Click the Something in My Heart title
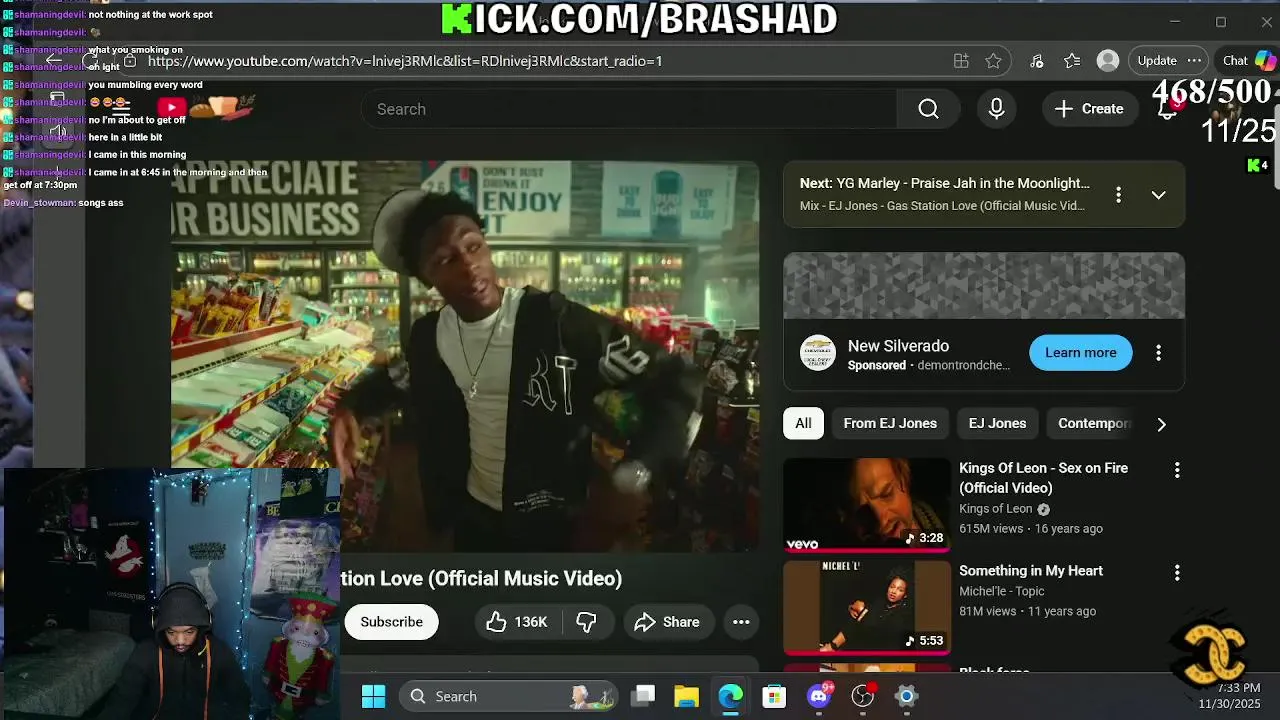This screenshot has width=1280, height=720. (x=1031, y=571)
